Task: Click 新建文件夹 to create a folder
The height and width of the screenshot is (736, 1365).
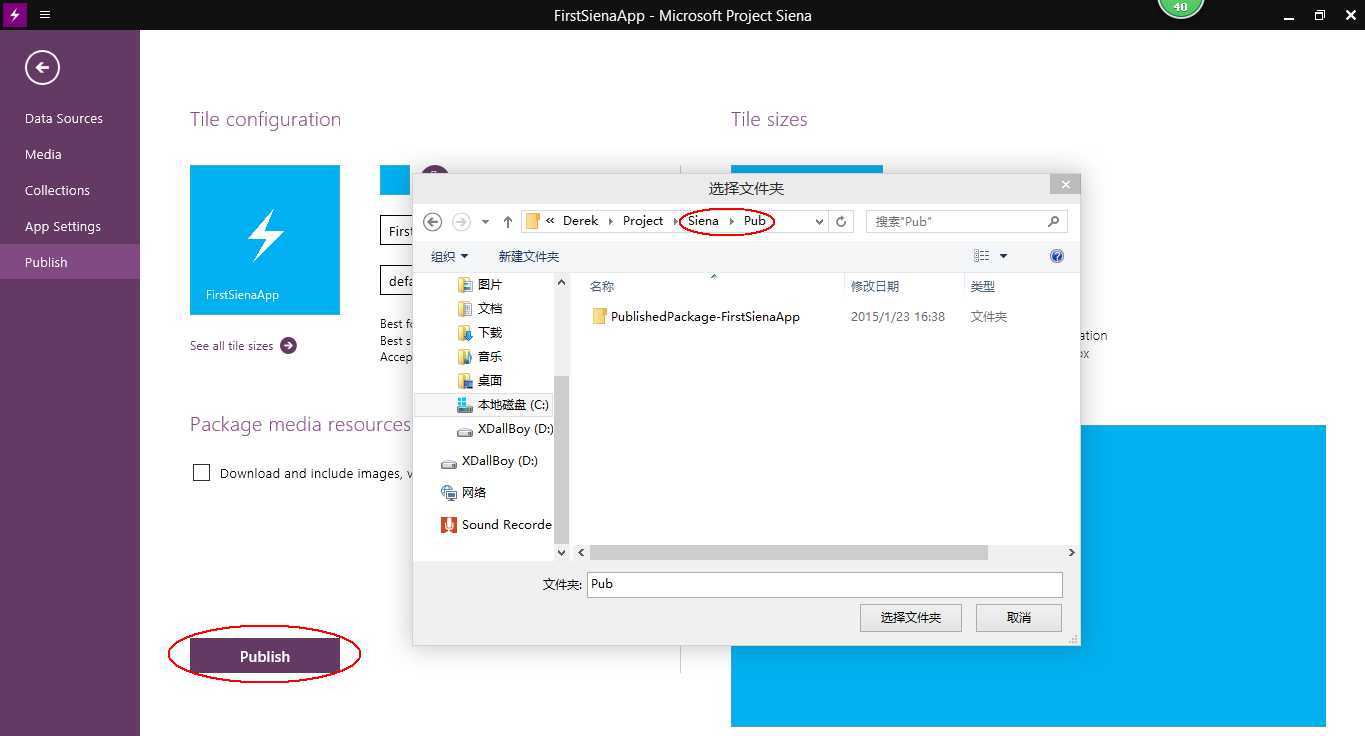Action: [528, 256]
